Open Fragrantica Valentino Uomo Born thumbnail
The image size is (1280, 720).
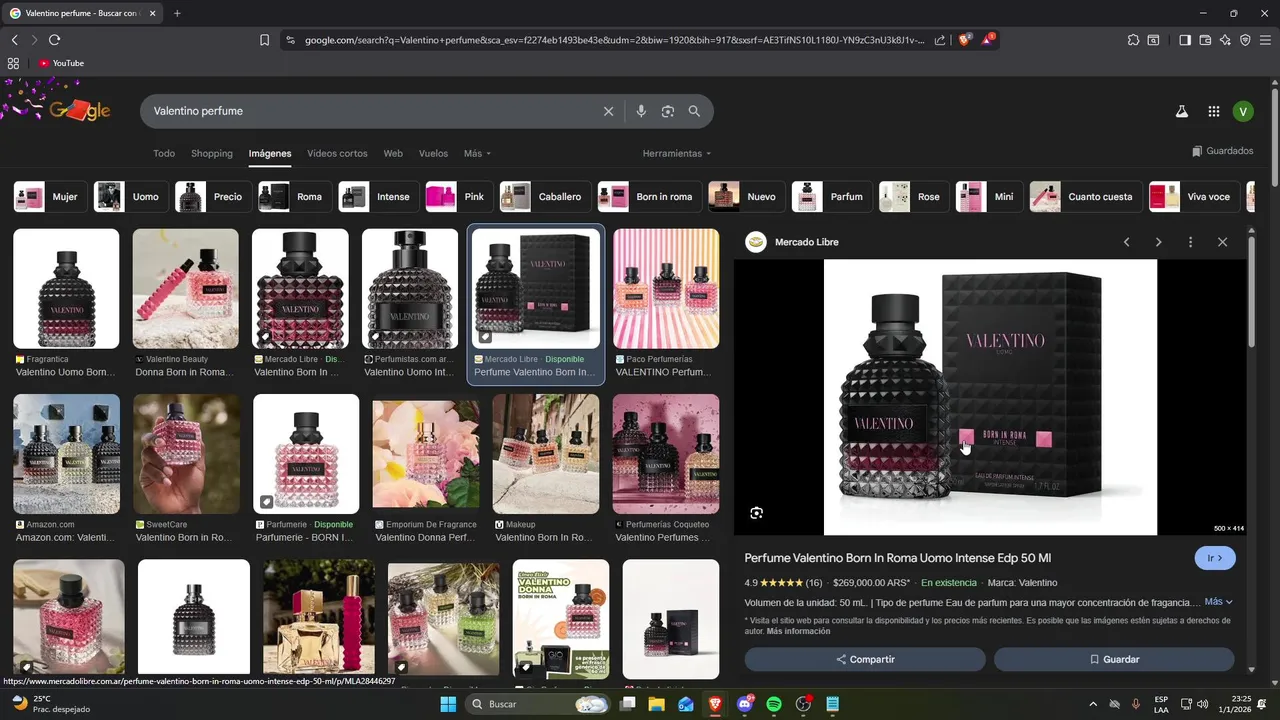point(66,289)
